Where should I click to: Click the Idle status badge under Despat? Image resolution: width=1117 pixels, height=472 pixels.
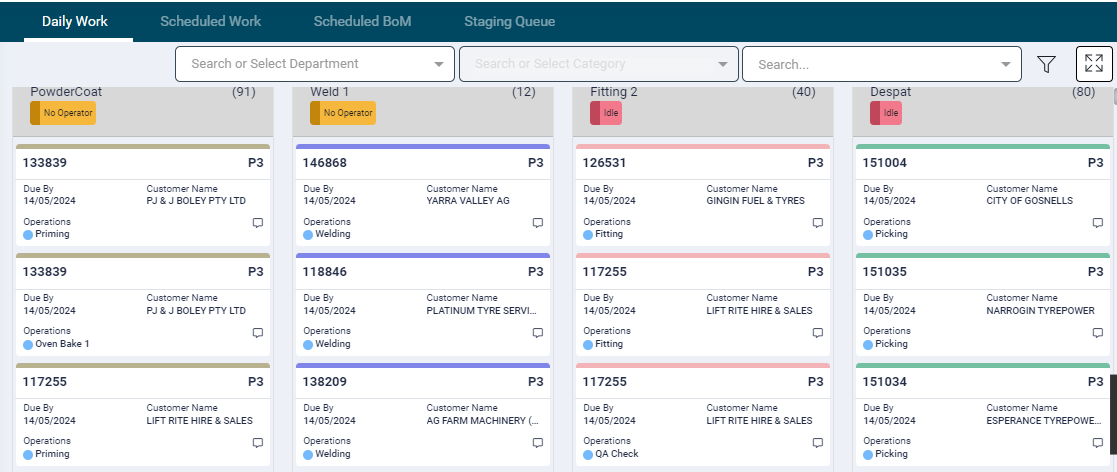click(885, 113)
